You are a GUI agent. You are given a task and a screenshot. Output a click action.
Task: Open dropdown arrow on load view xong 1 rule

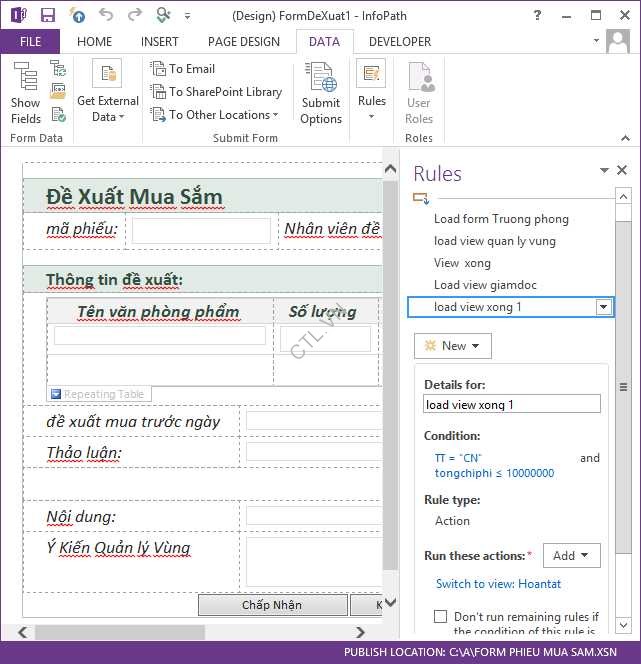[x=603, y=307]
